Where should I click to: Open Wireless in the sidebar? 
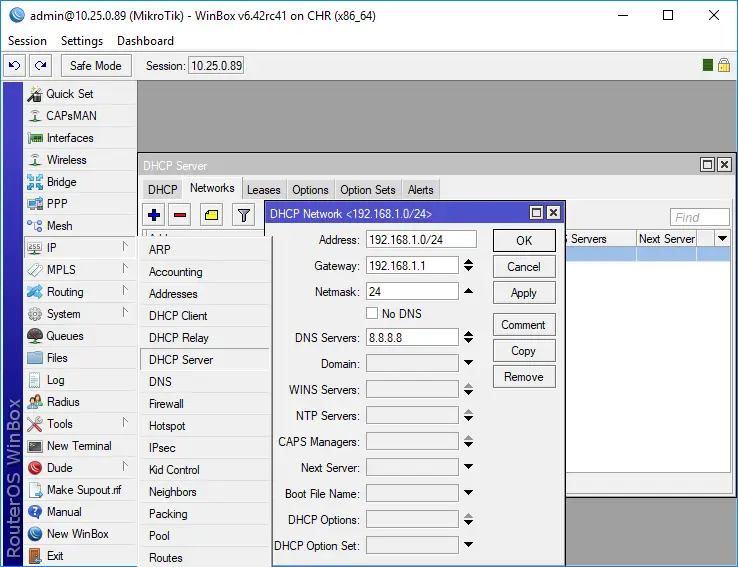(x=80, y=160)
